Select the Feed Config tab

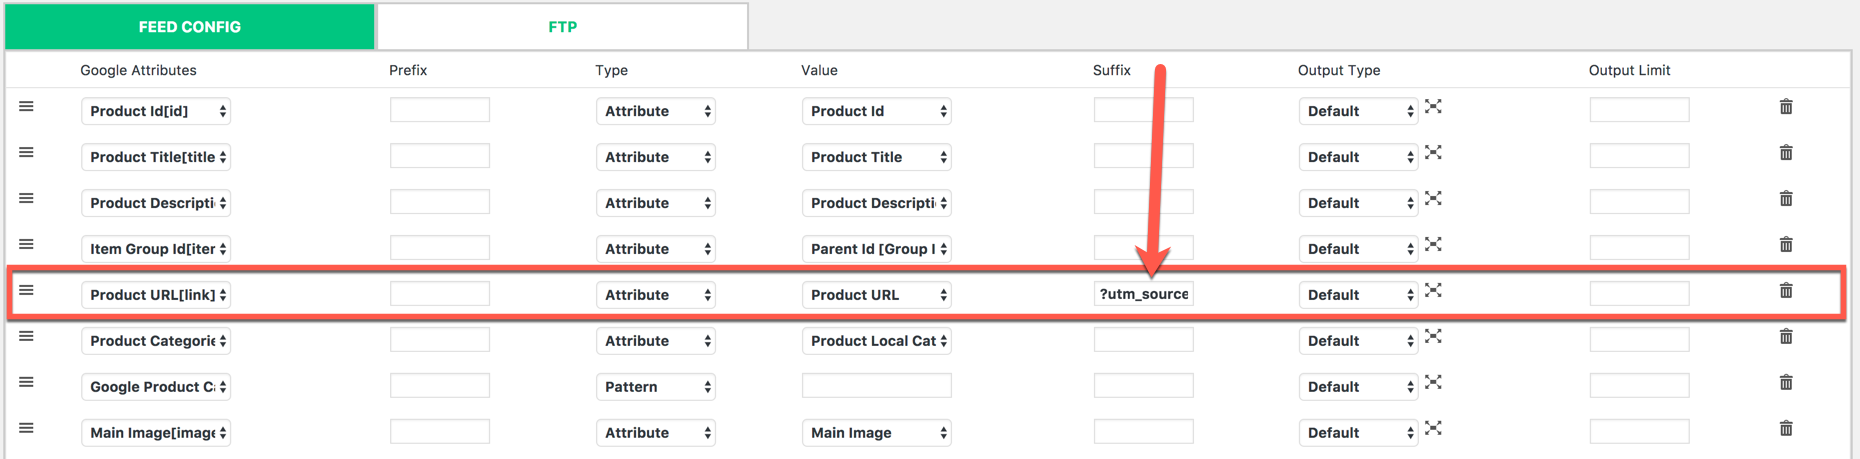coord(190,27)
